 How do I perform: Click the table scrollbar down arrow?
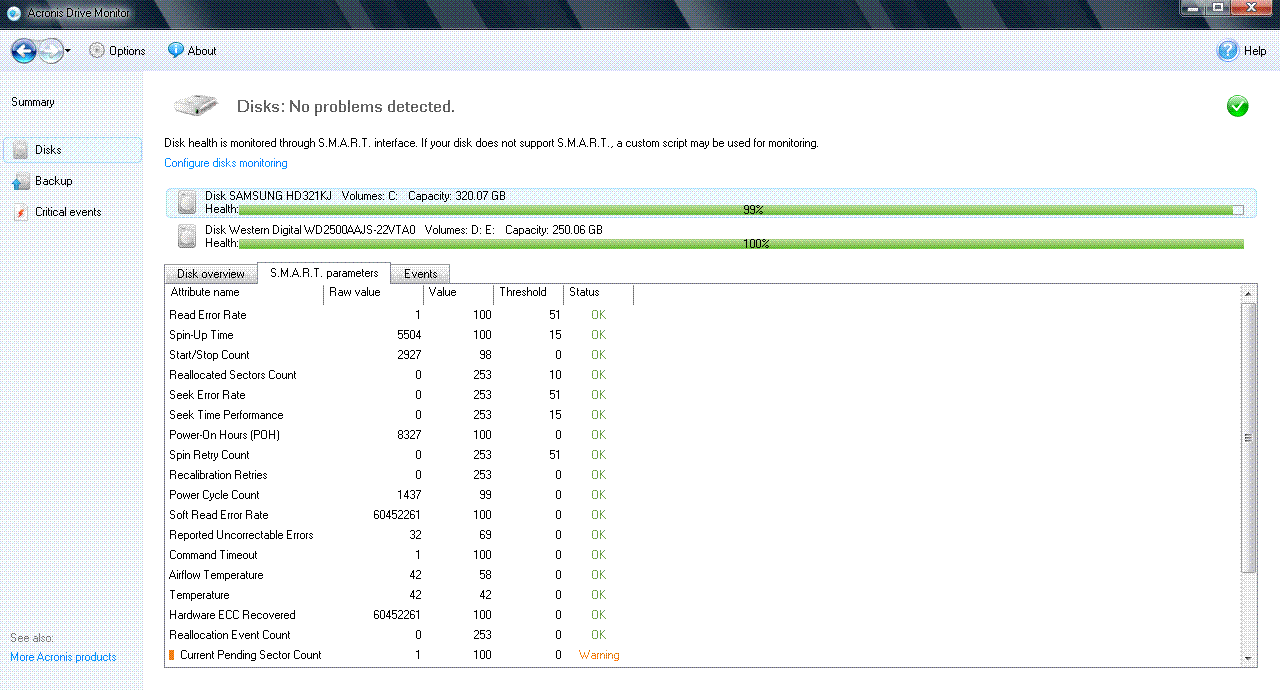click(x=1248, y=658)
